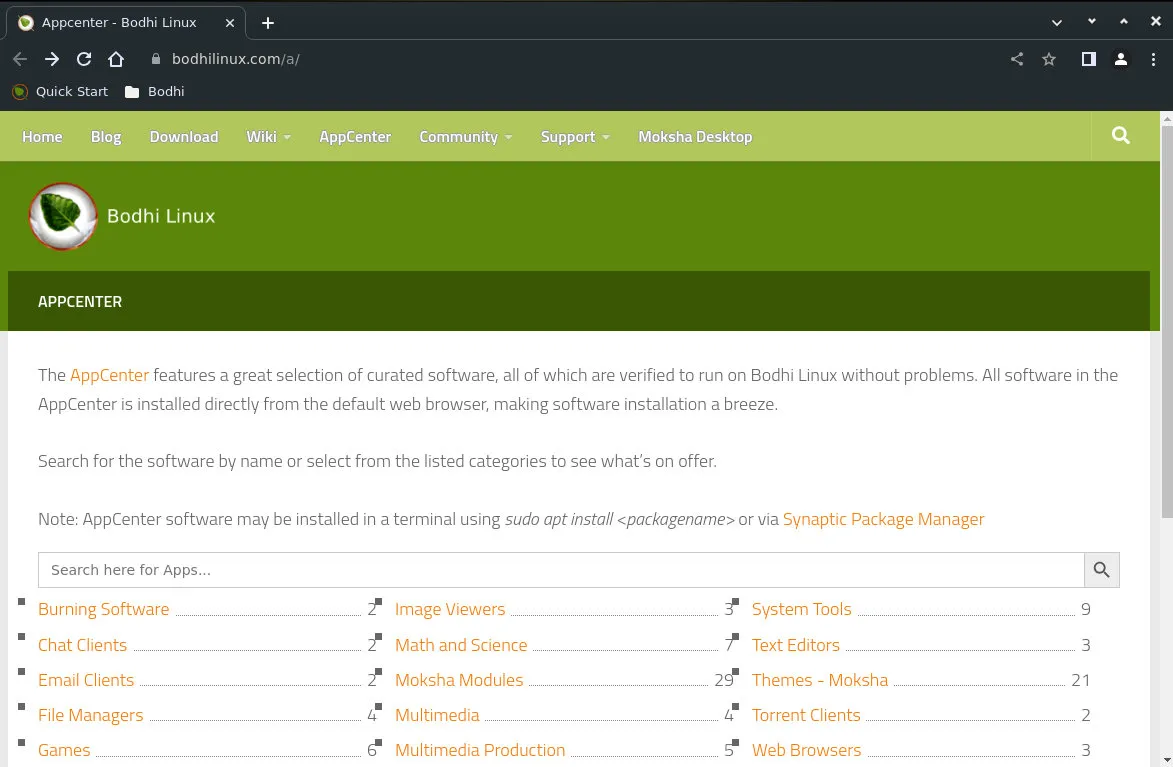The image size is (1173, 767).
Task: Click the Bodhi Linux site title
Action: (x=161, y=216)
